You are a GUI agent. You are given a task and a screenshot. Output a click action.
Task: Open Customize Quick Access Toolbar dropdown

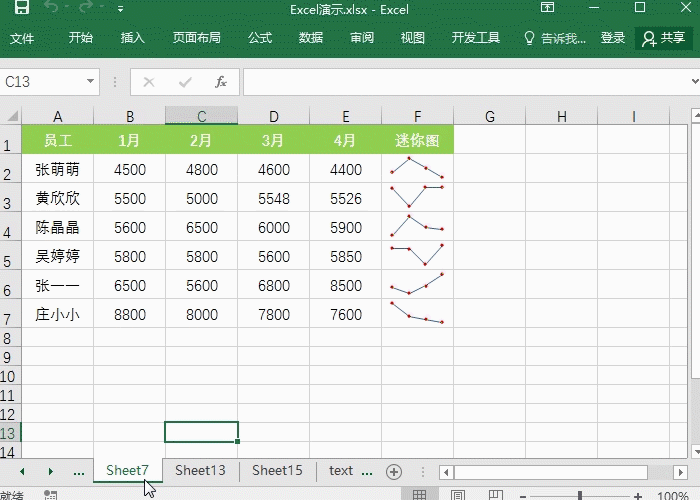point(121,9)
